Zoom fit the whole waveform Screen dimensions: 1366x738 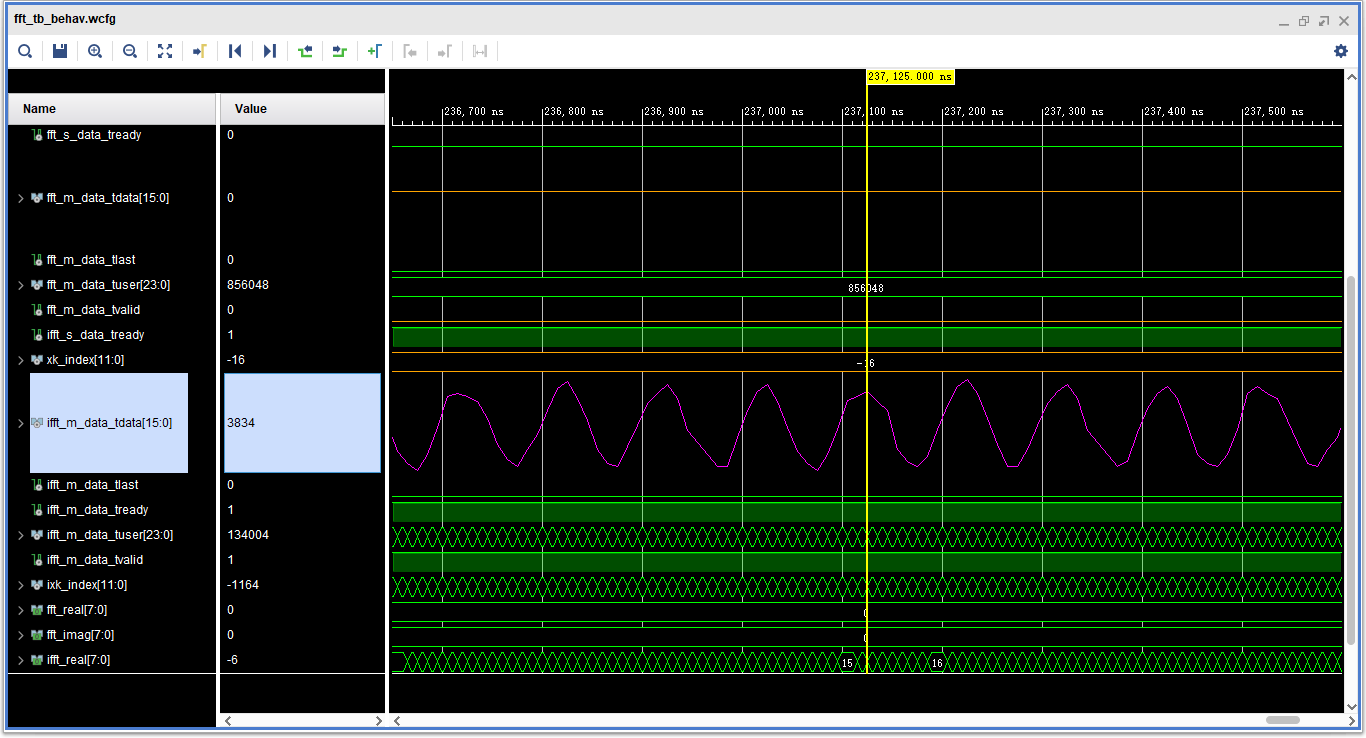click(x=165, y=51)
